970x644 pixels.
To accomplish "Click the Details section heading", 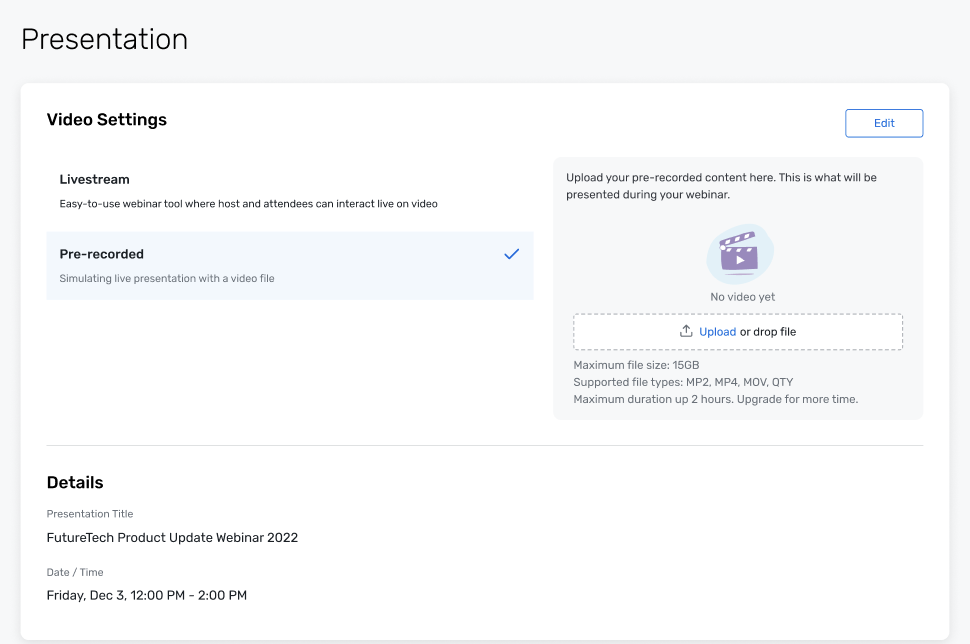I will [75, 483].
